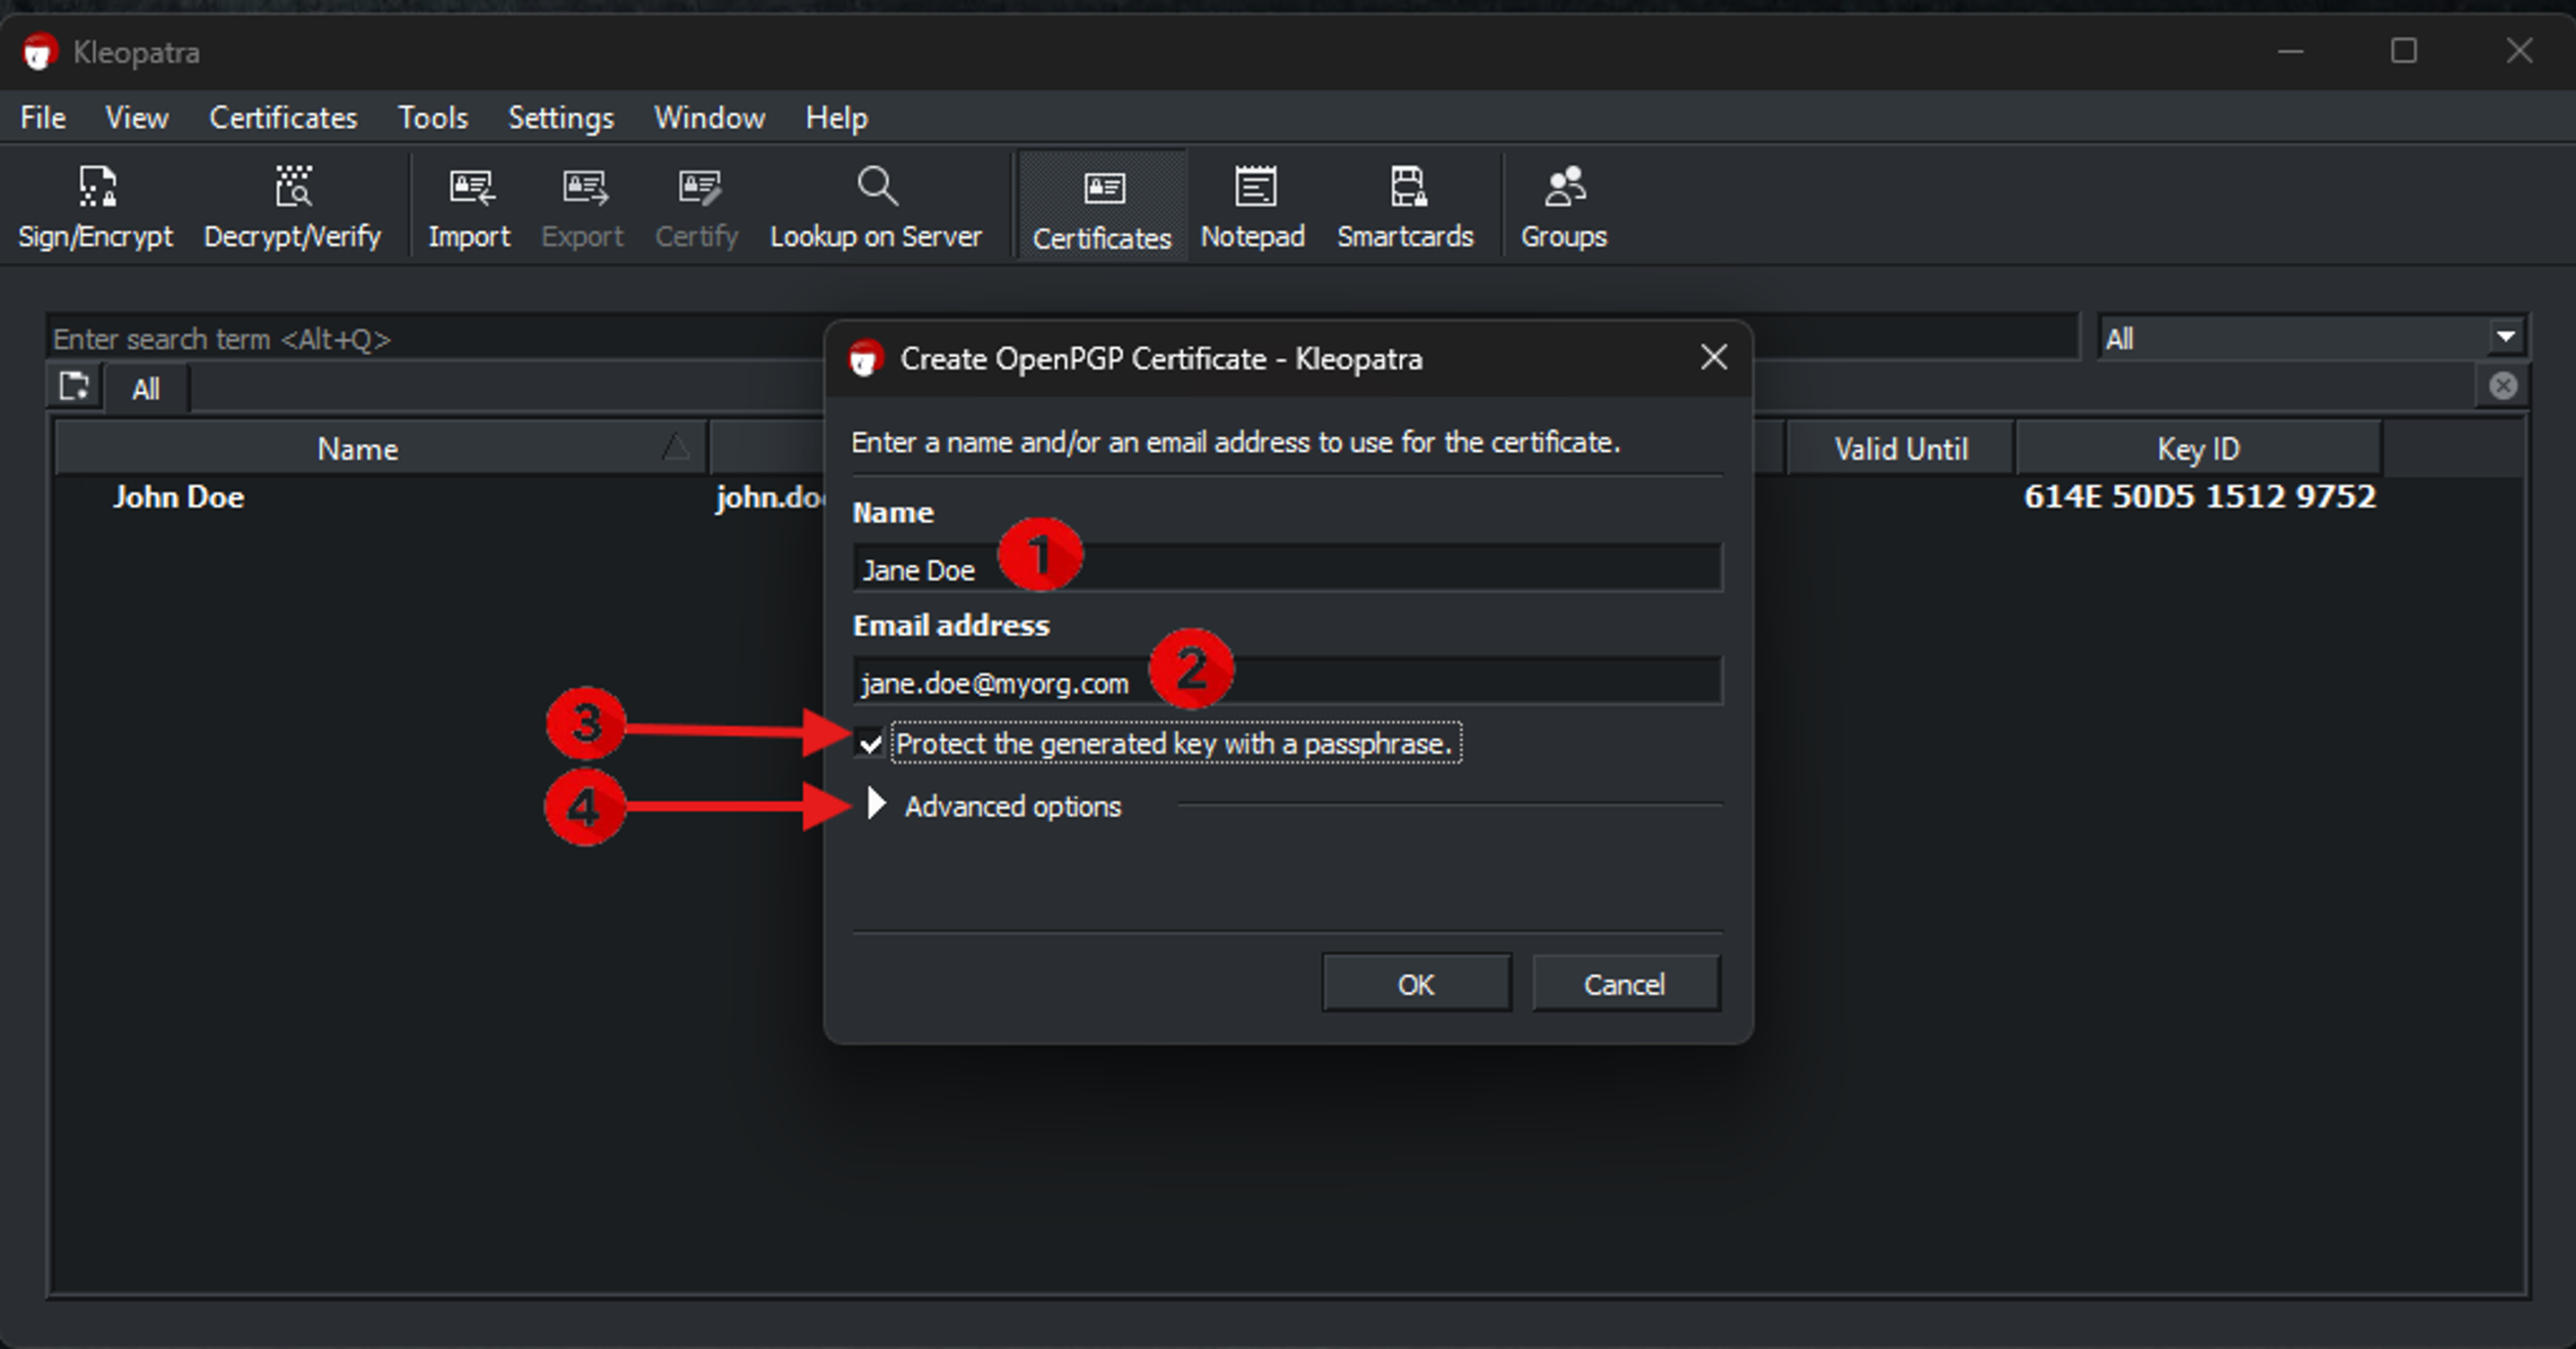2576x1349 pixels.
Task: Minimize the Kleopatra main window
Action: click(2291, 50)
